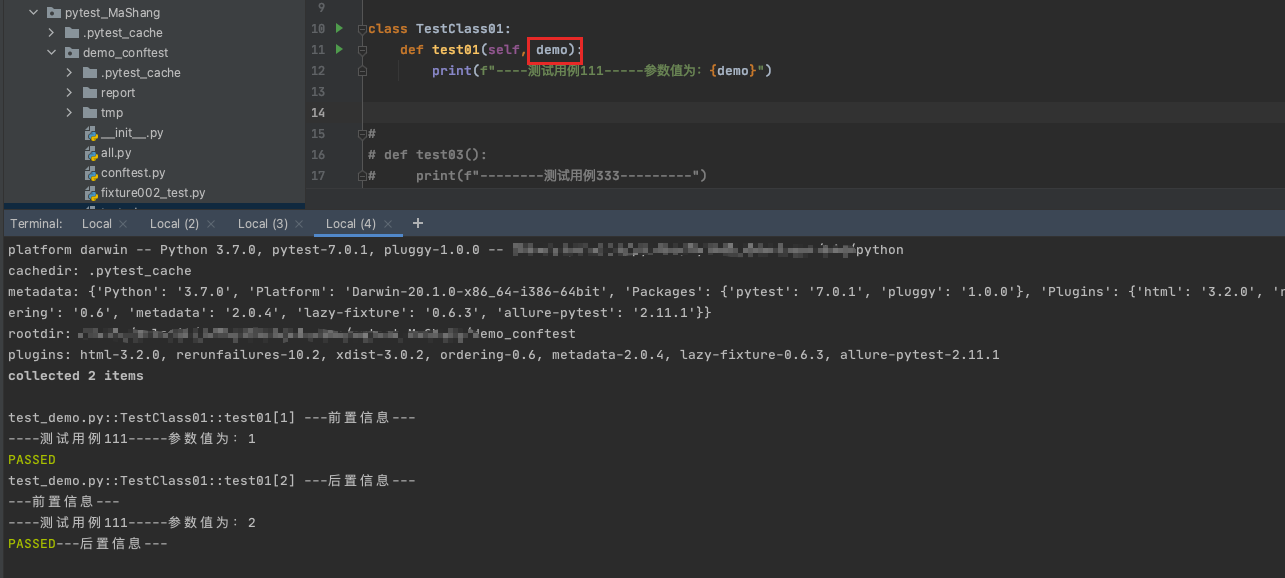The width and height of the screenshot is (1285, 578).
Task: Click fold end marker on line 12
Action: [x=362, y=71]
